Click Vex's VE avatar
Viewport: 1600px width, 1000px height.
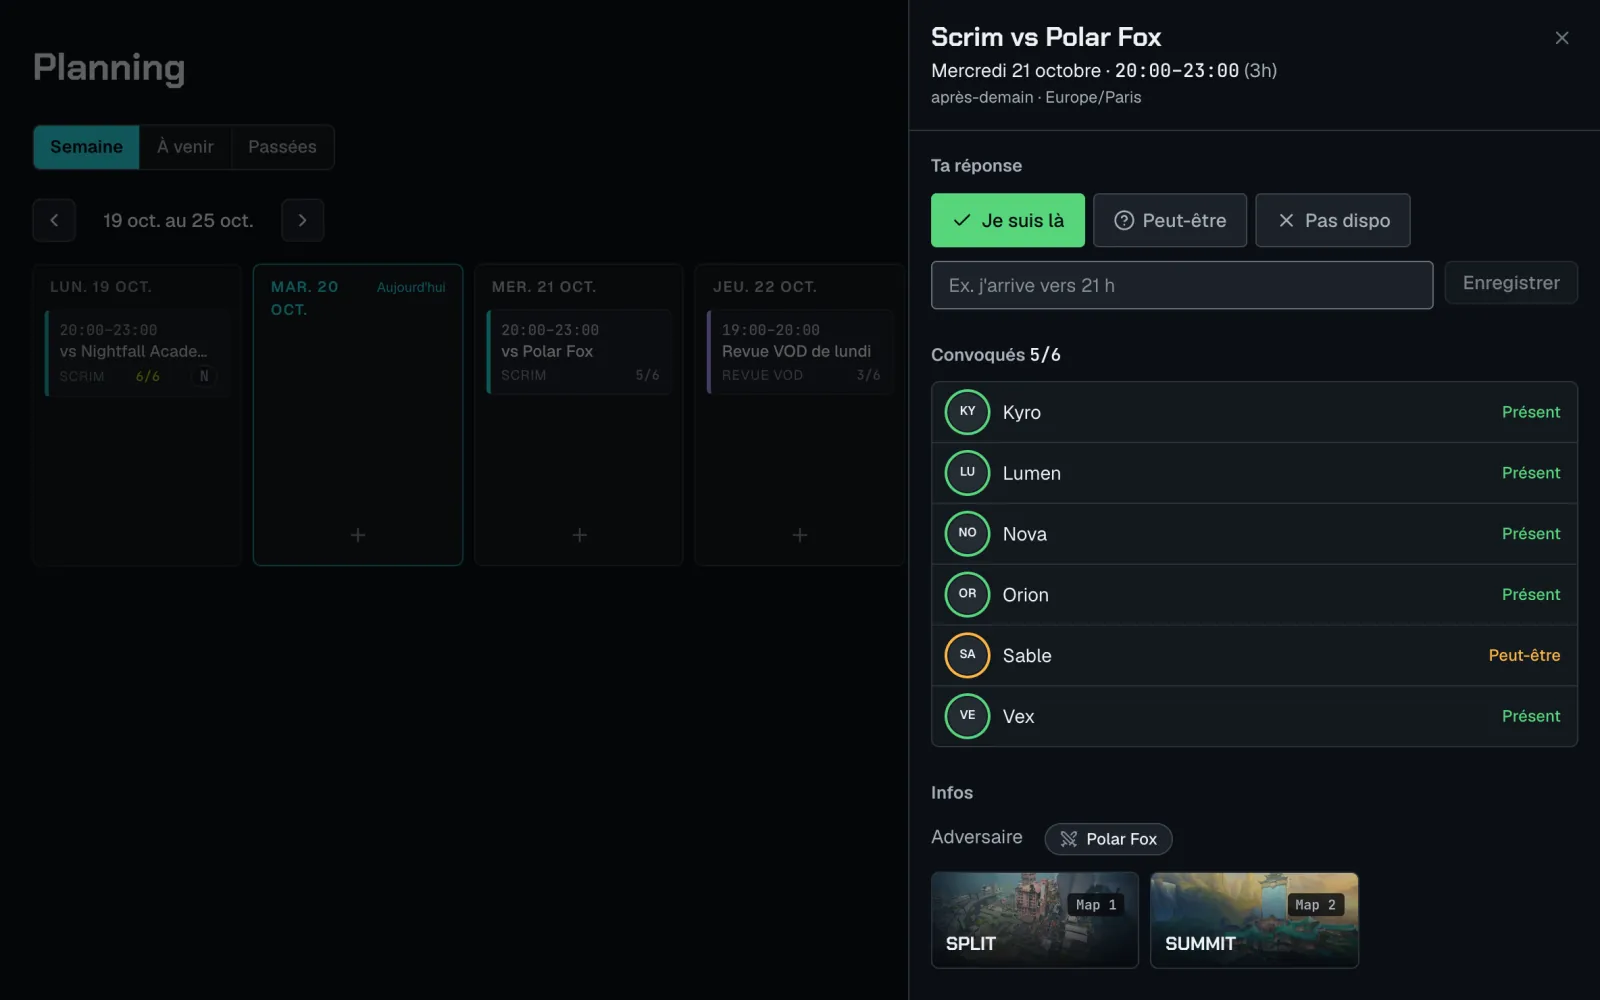967,716
